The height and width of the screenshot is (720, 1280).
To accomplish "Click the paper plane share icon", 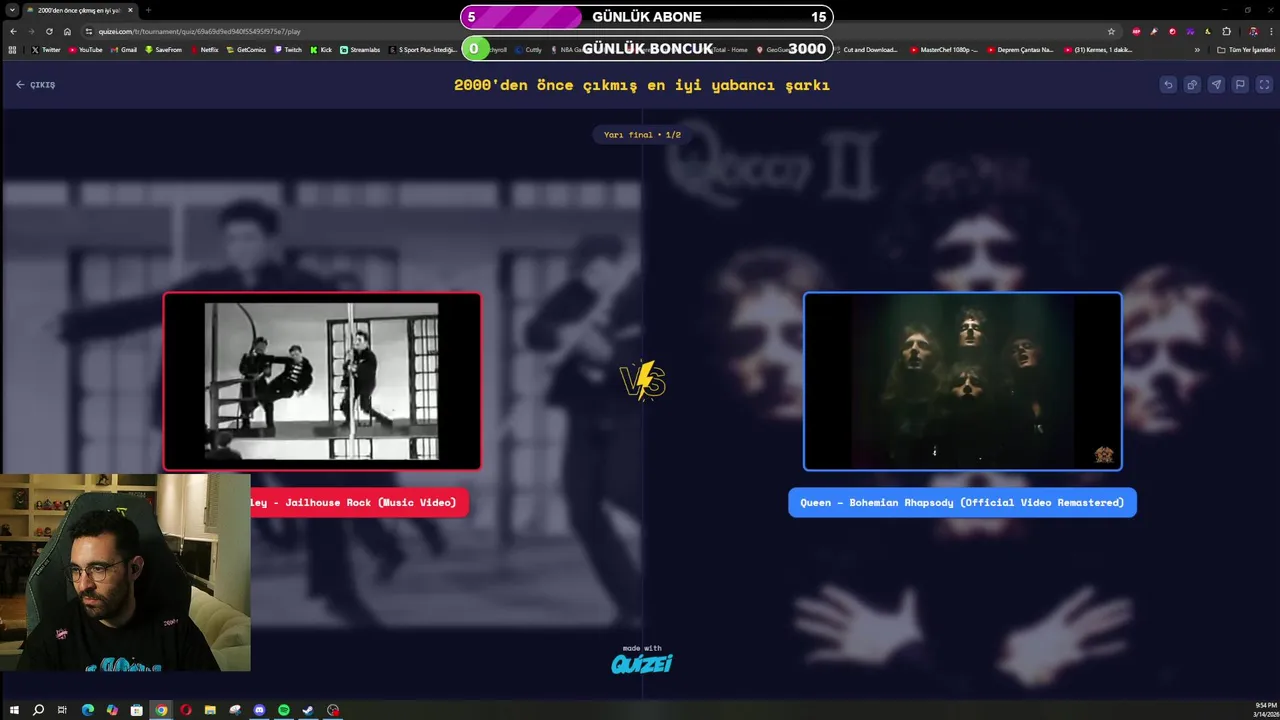I will (x=1216, y=85).
